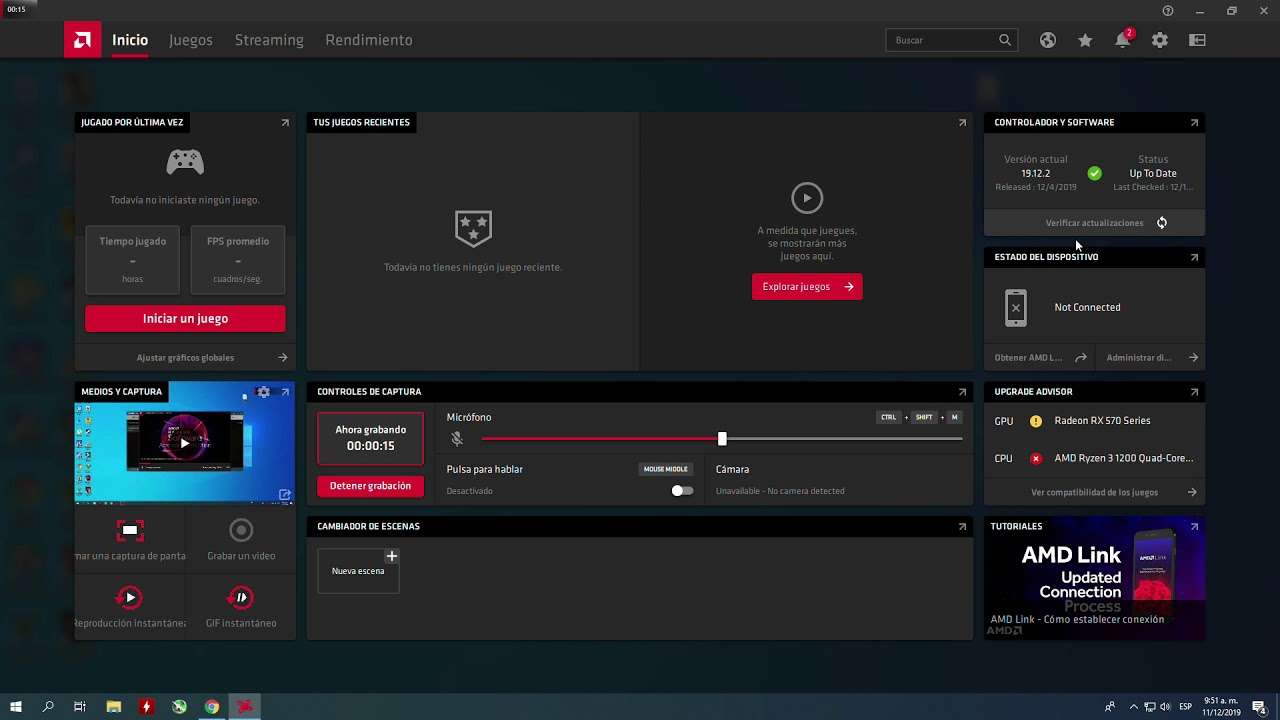Toggle the sidebar panel icon
Image resolution: width=1280 pixels, height=720 pixels.
tap(1197, 40)
